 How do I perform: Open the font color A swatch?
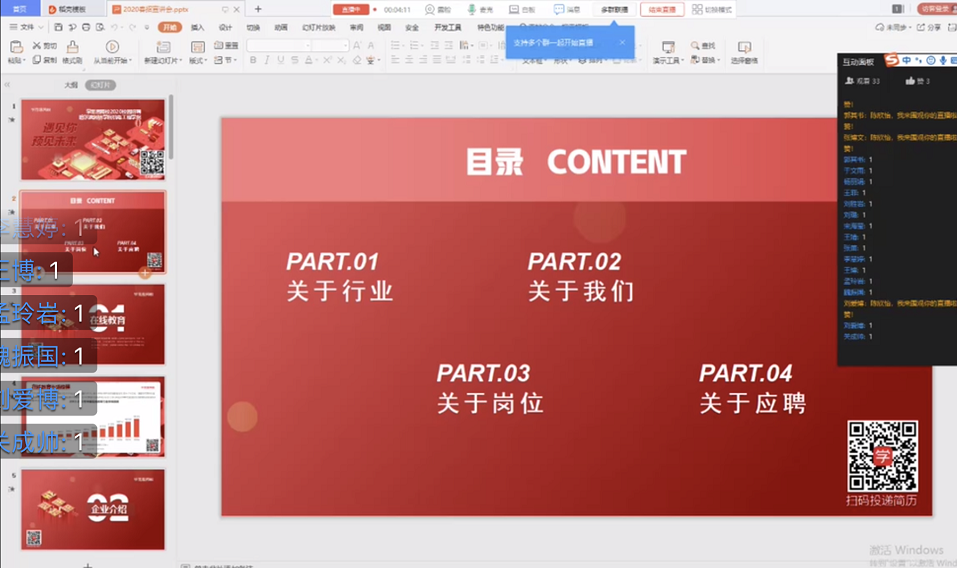coord(309,60)
